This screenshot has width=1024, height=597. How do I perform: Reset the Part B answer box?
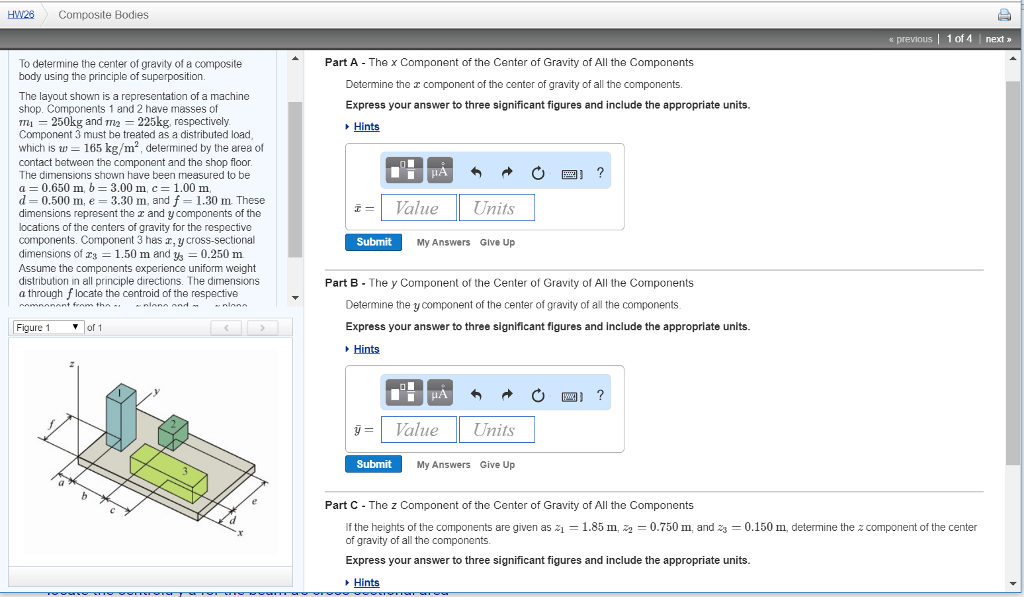click(x=537, y=395)
